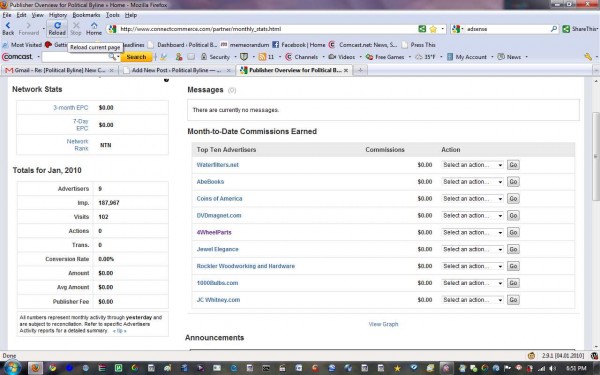Image resolution: width=600 pixels, height=375 pixels.
Task: Open the Waterfilters.net advertiser link
Action: (x=217, y=165)
